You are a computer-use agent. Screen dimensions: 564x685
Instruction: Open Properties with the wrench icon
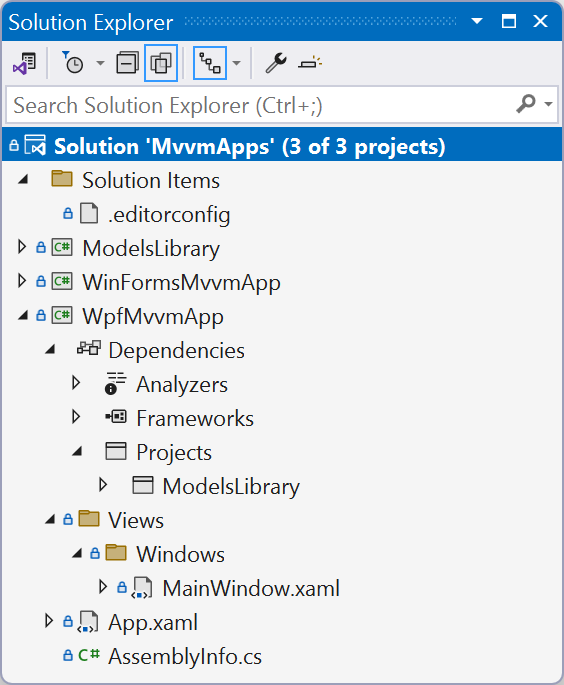click(x=276, y=63)
